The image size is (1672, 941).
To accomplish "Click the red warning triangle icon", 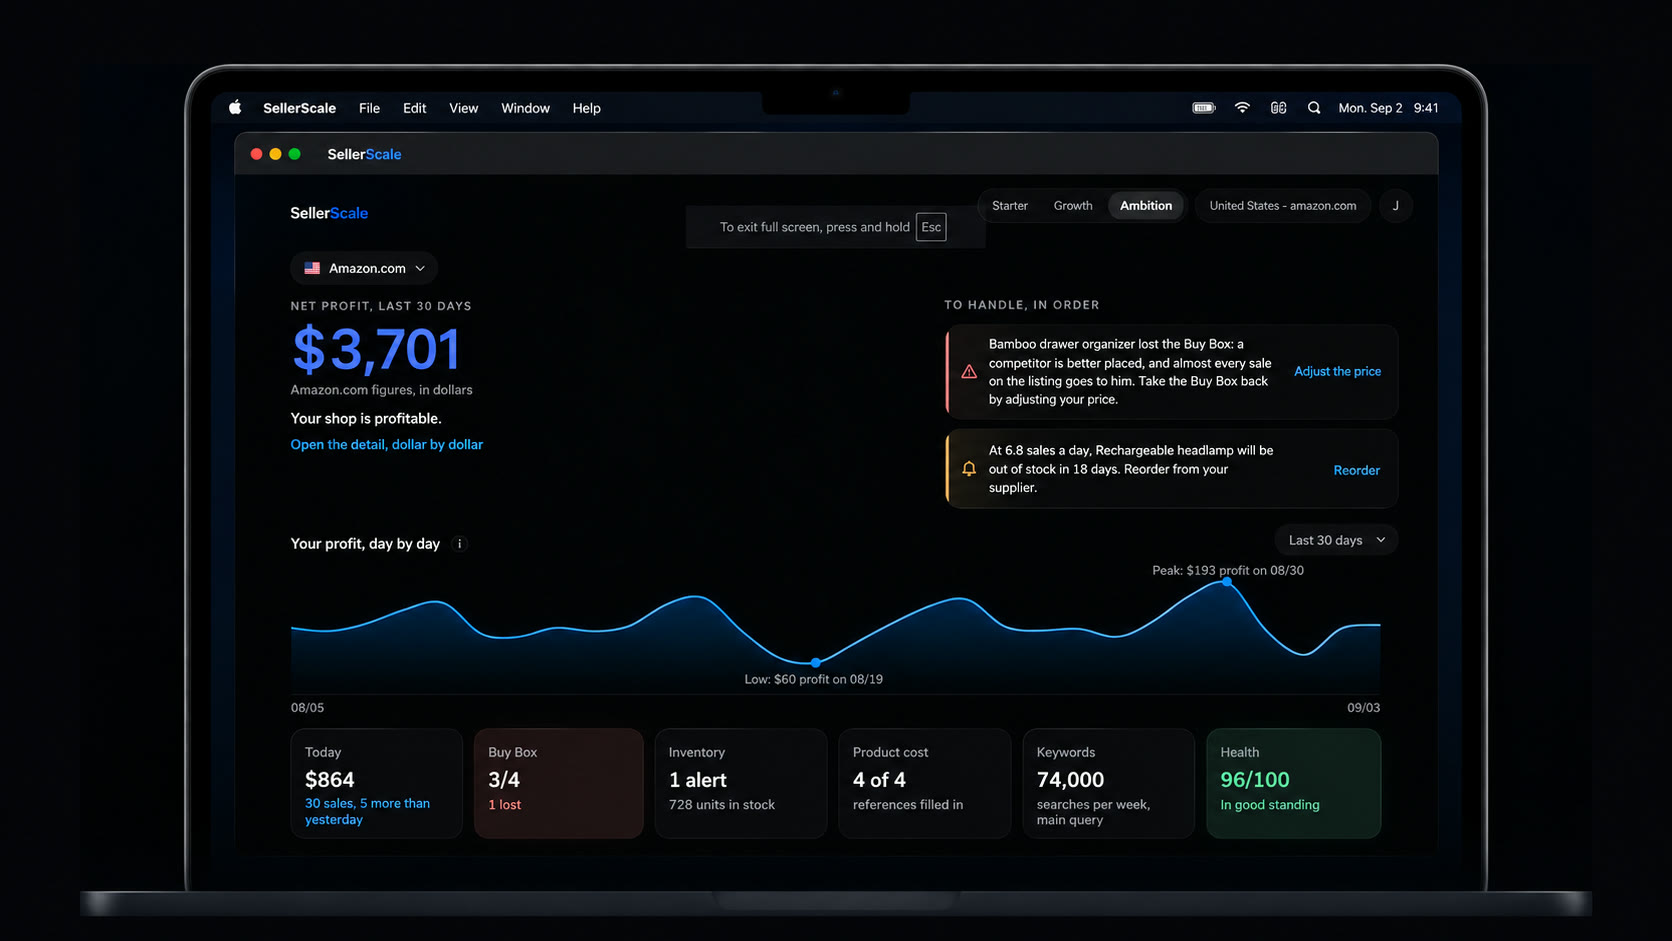I will (969, 372).
